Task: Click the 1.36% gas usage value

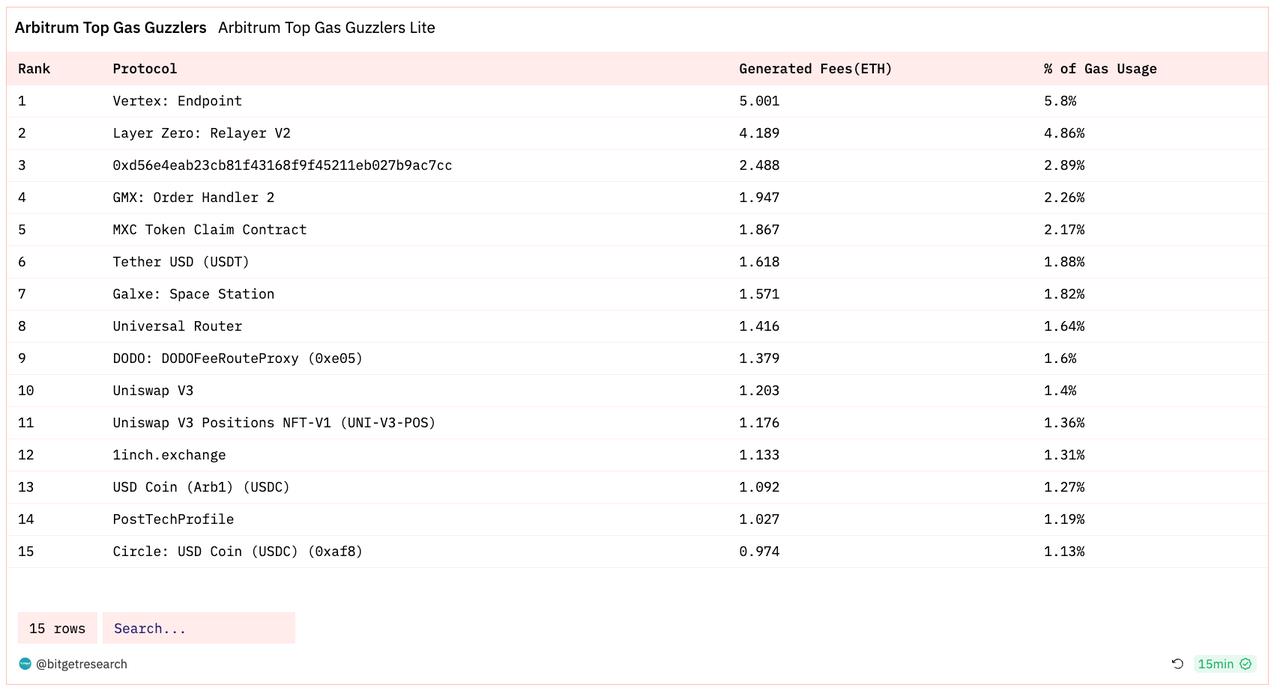Action: point(1064,422)
